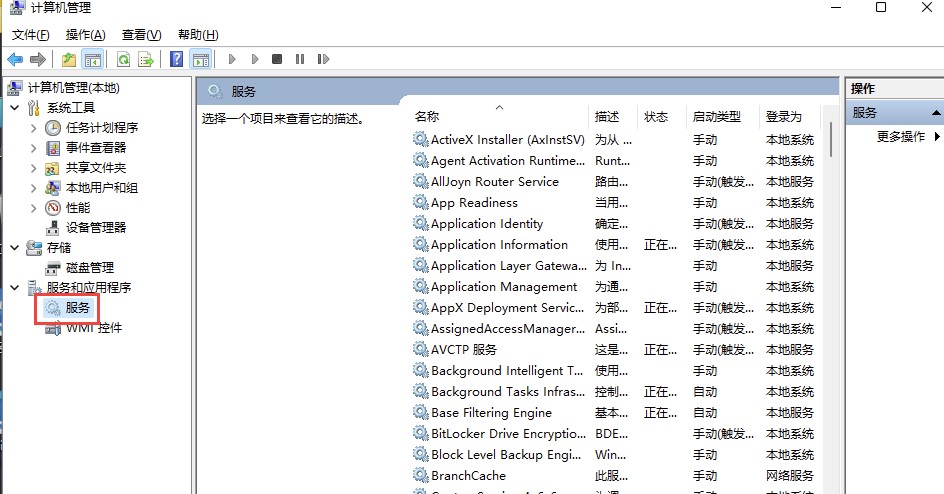Image resolution: width=944 pixels, height=494 pixels.
Task: Select 服务 in the tree
Action: click(77, 307)
